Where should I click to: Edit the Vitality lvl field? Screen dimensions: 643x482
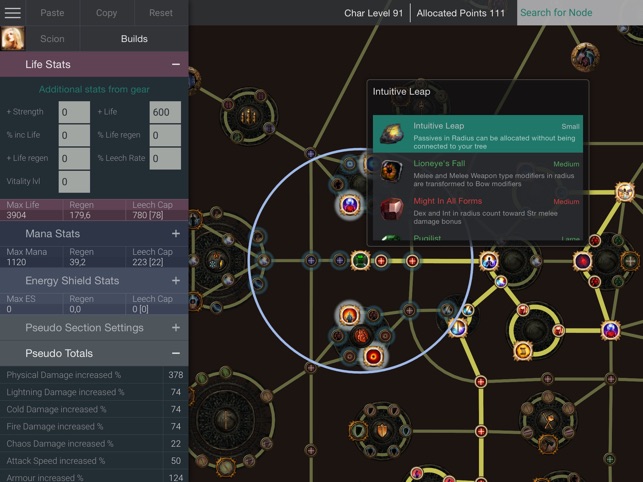pos(74,182)
